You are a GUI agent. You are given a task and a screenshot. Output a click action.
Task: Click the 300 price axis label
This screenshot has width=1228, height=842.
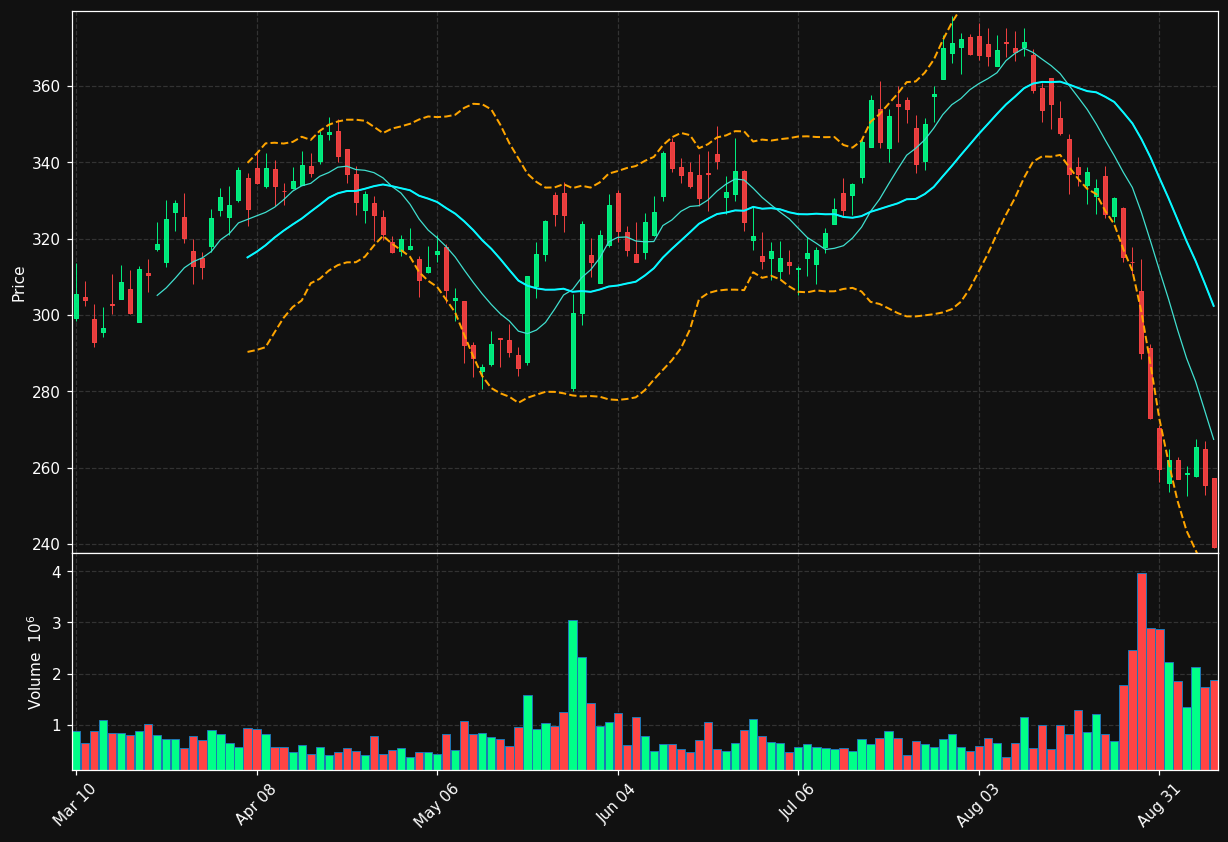(x=47, y=316)
